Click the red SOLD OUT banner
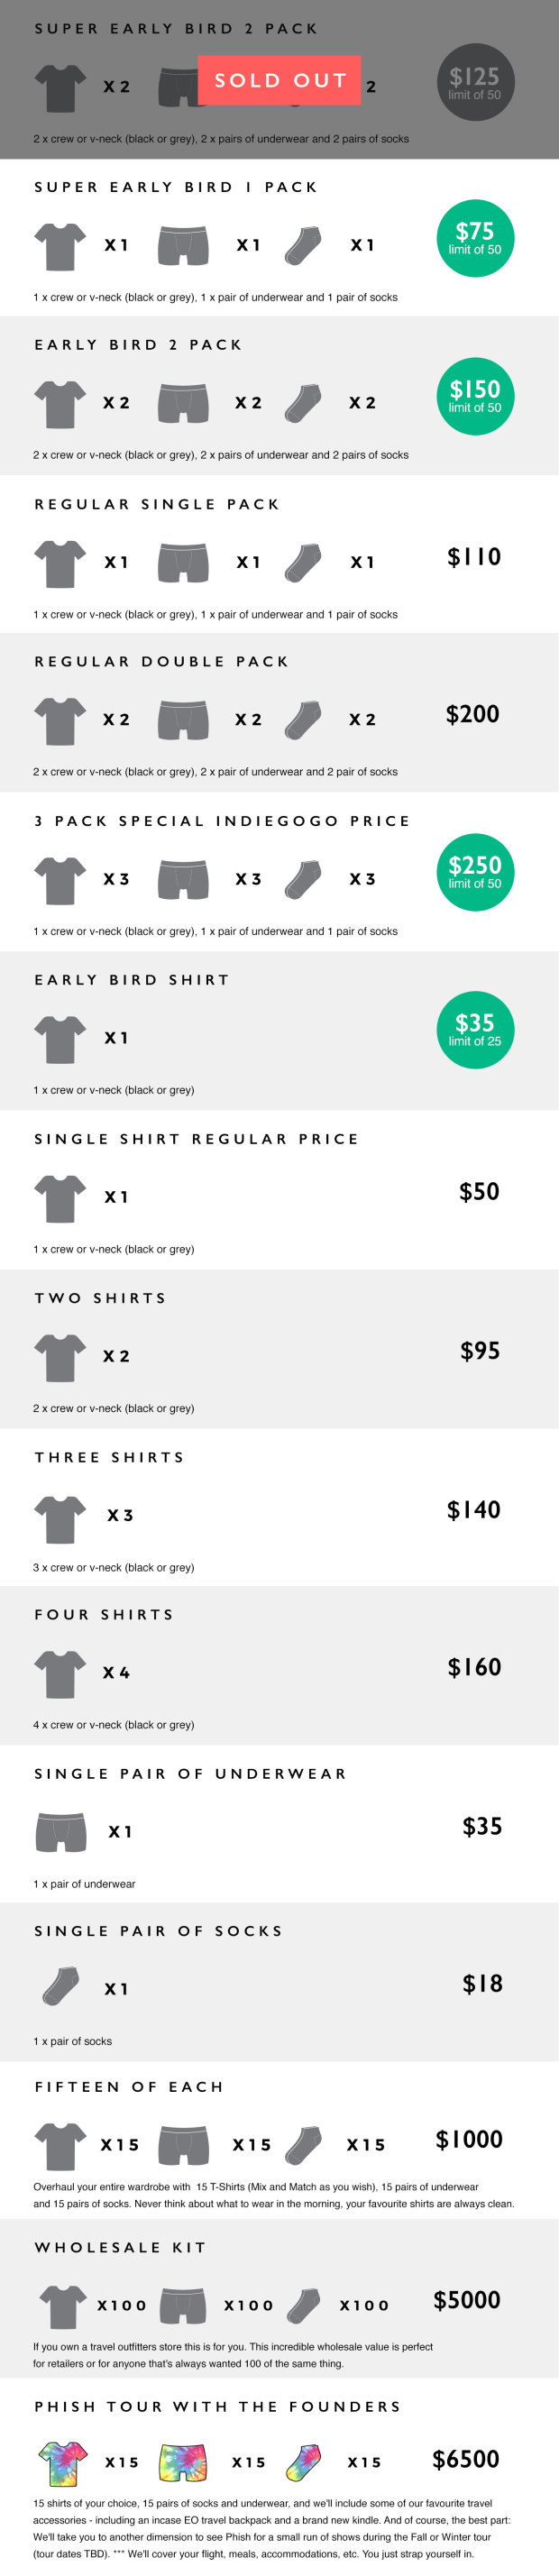Viewport: 559px width, 2576px height. point(280,81)
